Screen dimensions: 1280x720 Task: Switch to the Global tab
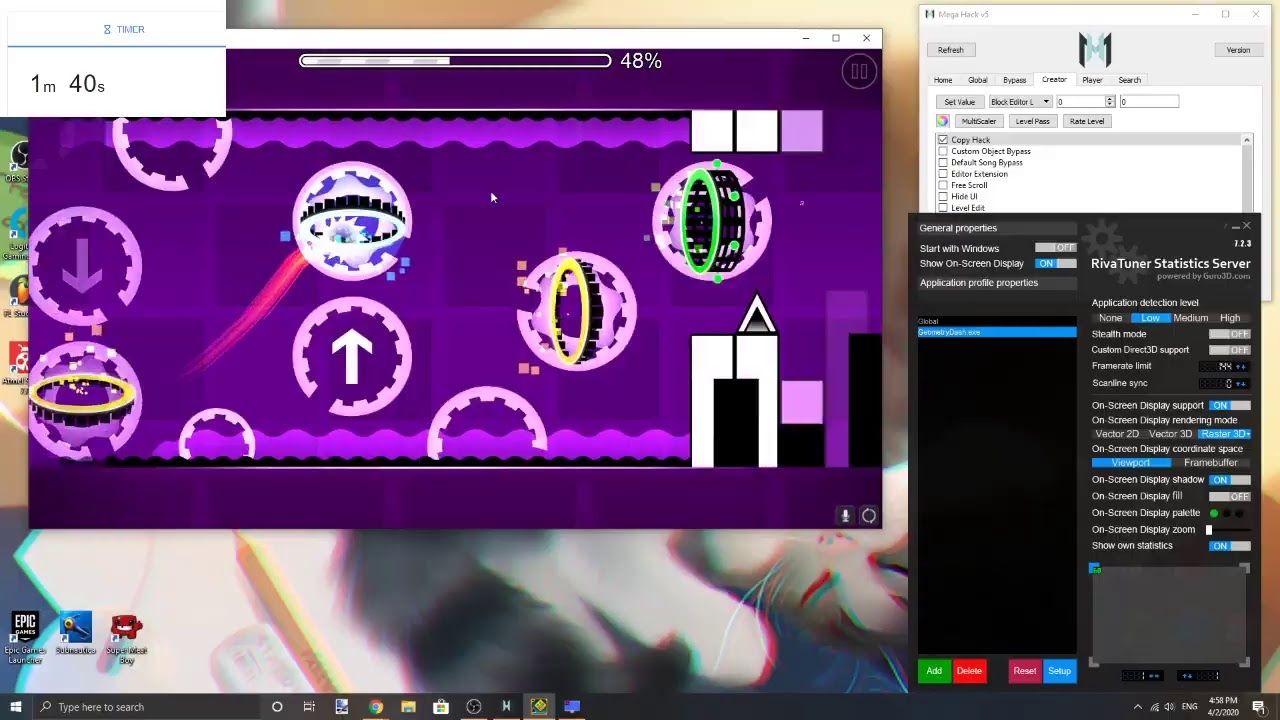point(977,80)
